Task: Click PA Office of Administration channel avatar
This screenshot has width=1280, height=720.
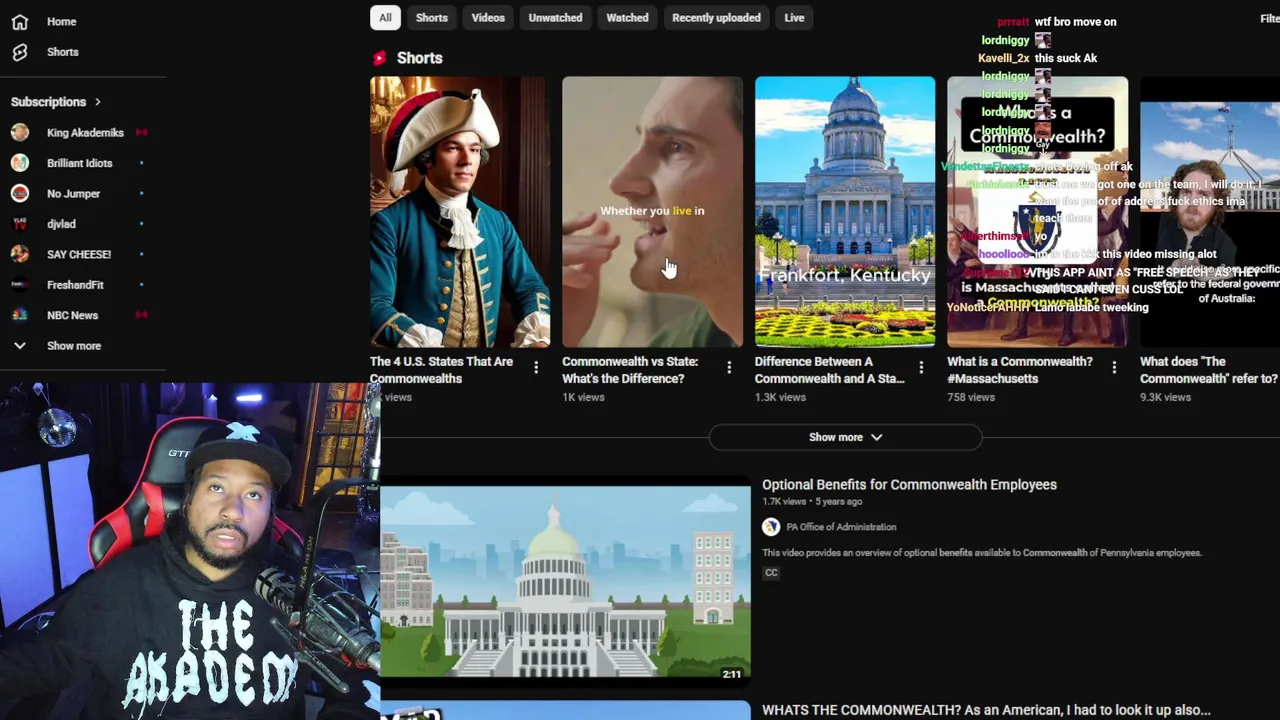Action: 771,527
